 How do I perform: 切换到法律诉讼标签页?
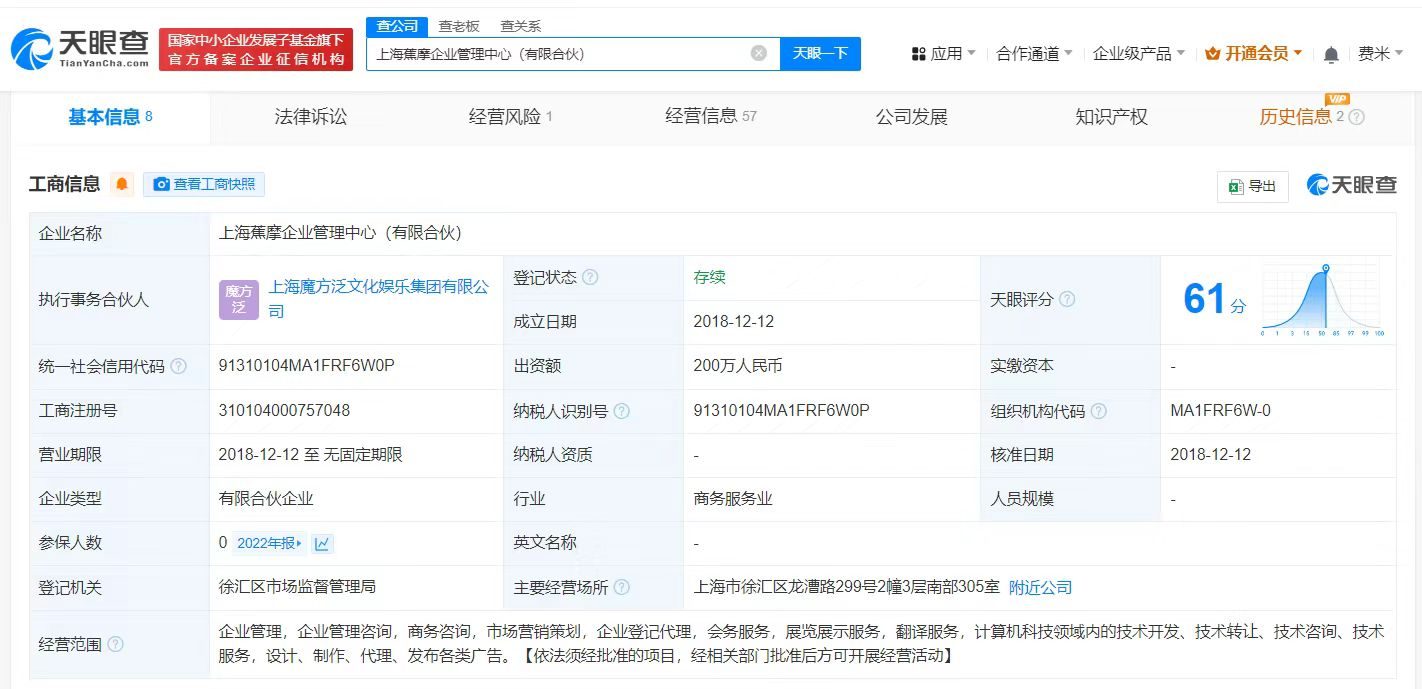310,116
